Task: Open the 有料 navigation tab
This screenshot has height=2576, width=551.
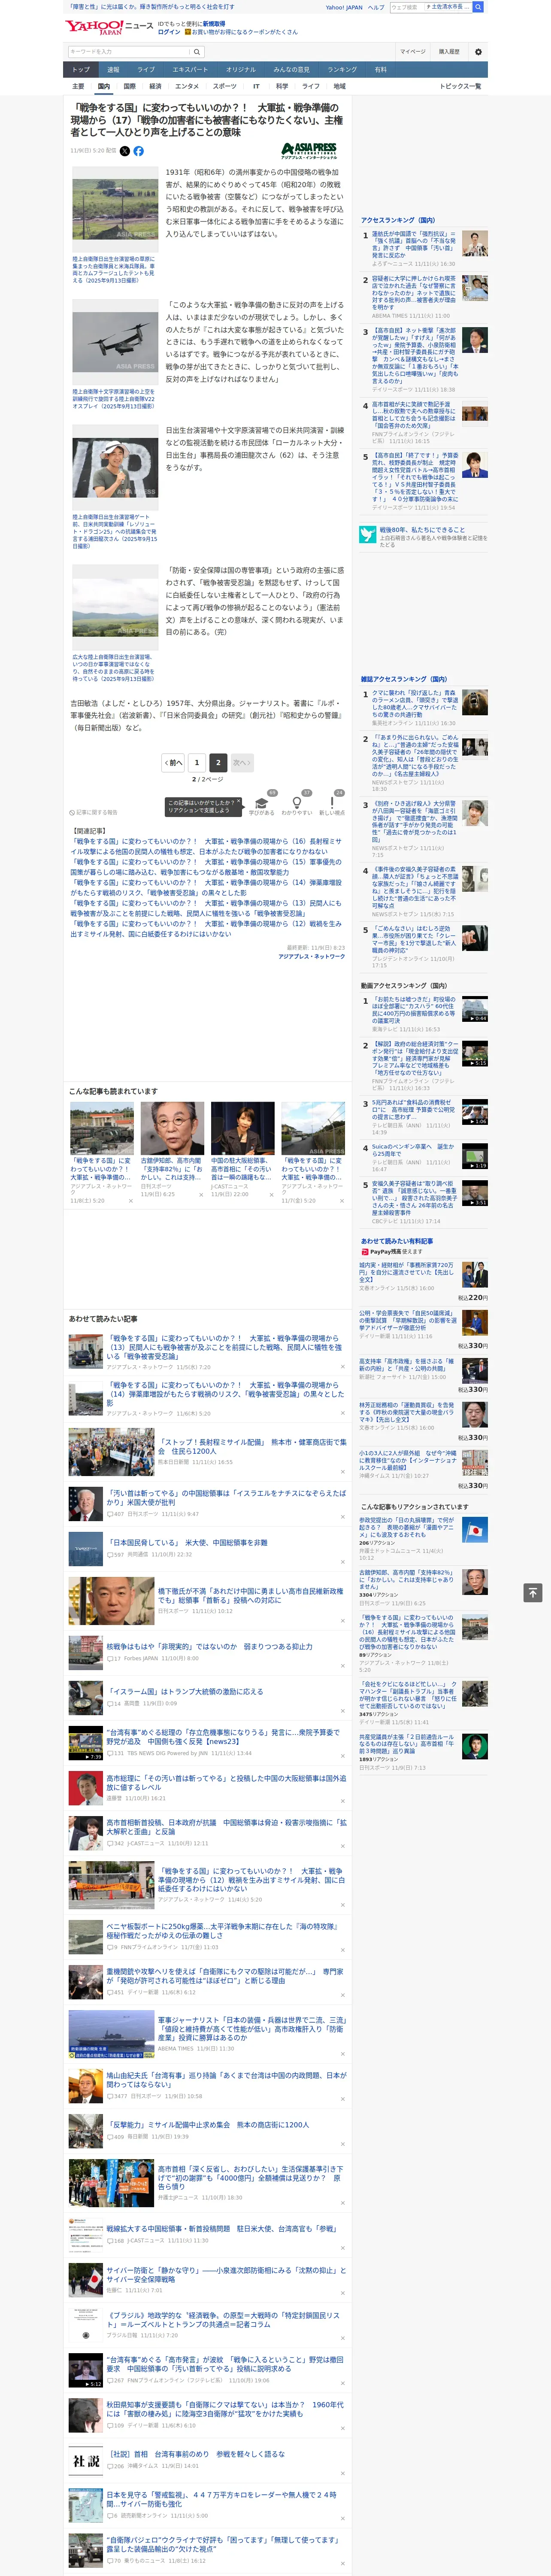Action: (x=381, y=69)
